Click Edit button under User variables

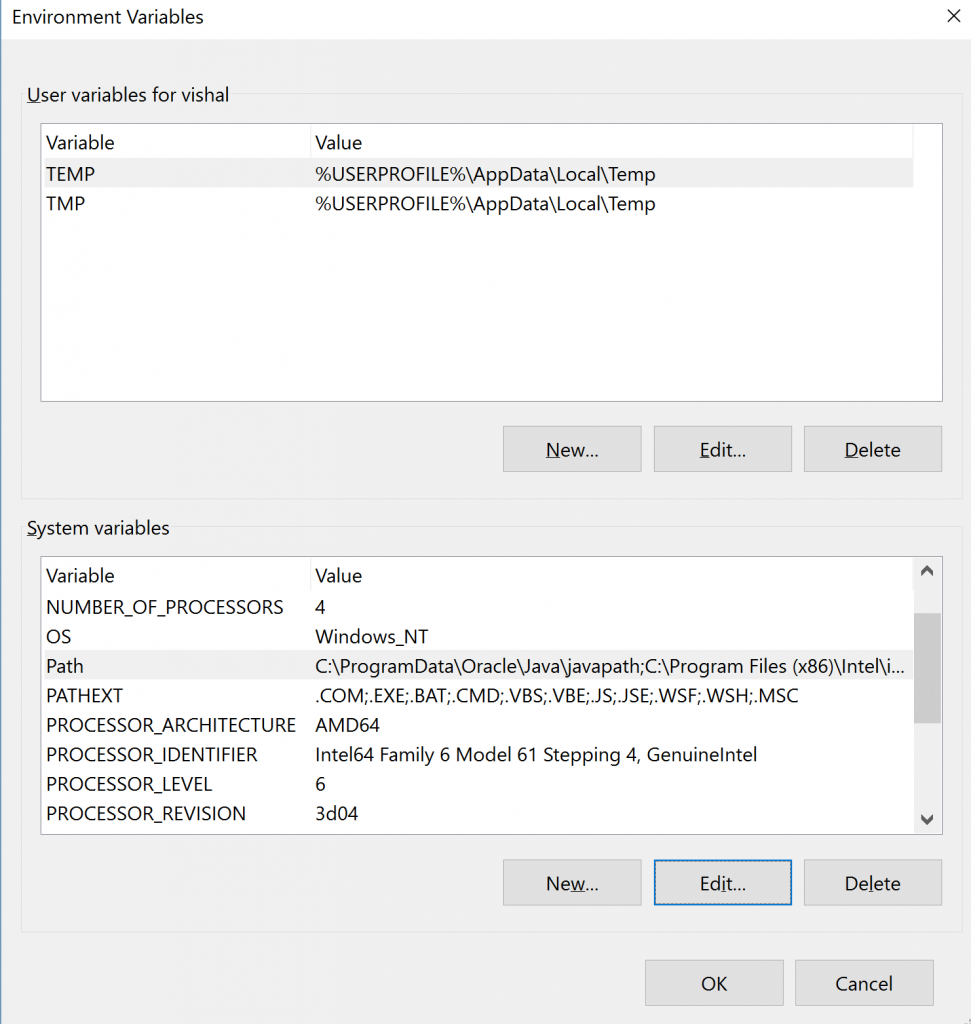coord(722,450)
